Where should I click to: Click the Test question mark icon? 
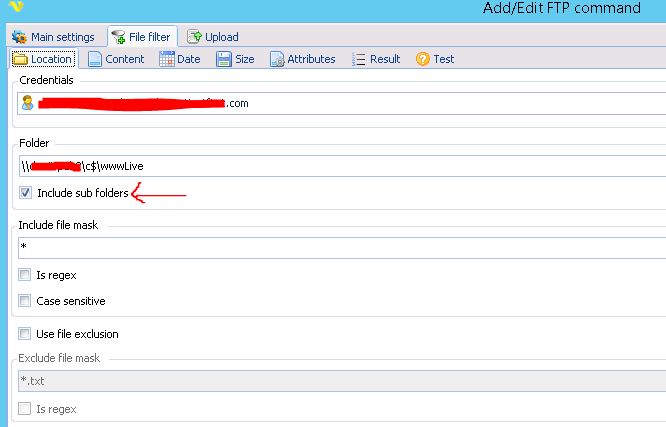(423, 59)
